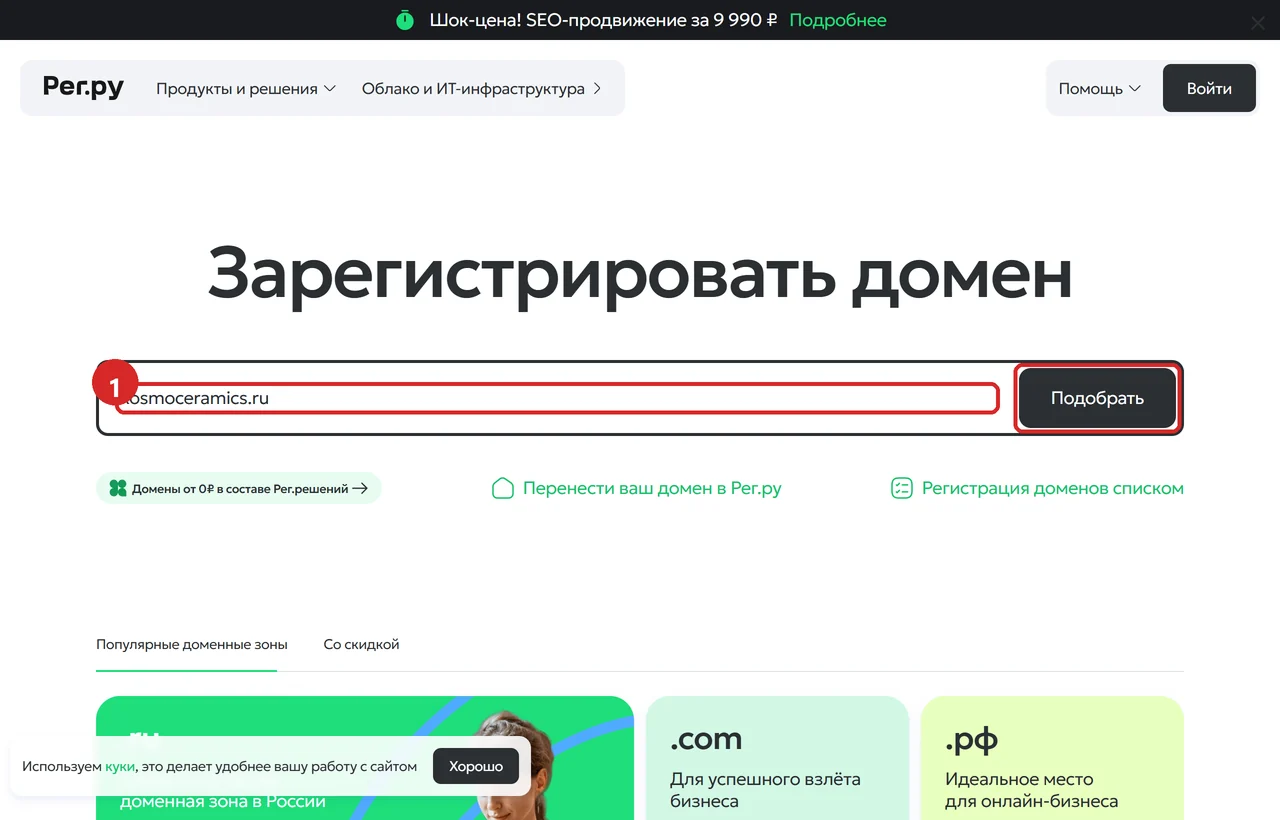Viewport: 1280px width, 820px height.
Task: Click the Рег.ру logo
Action: coord(83,88)
